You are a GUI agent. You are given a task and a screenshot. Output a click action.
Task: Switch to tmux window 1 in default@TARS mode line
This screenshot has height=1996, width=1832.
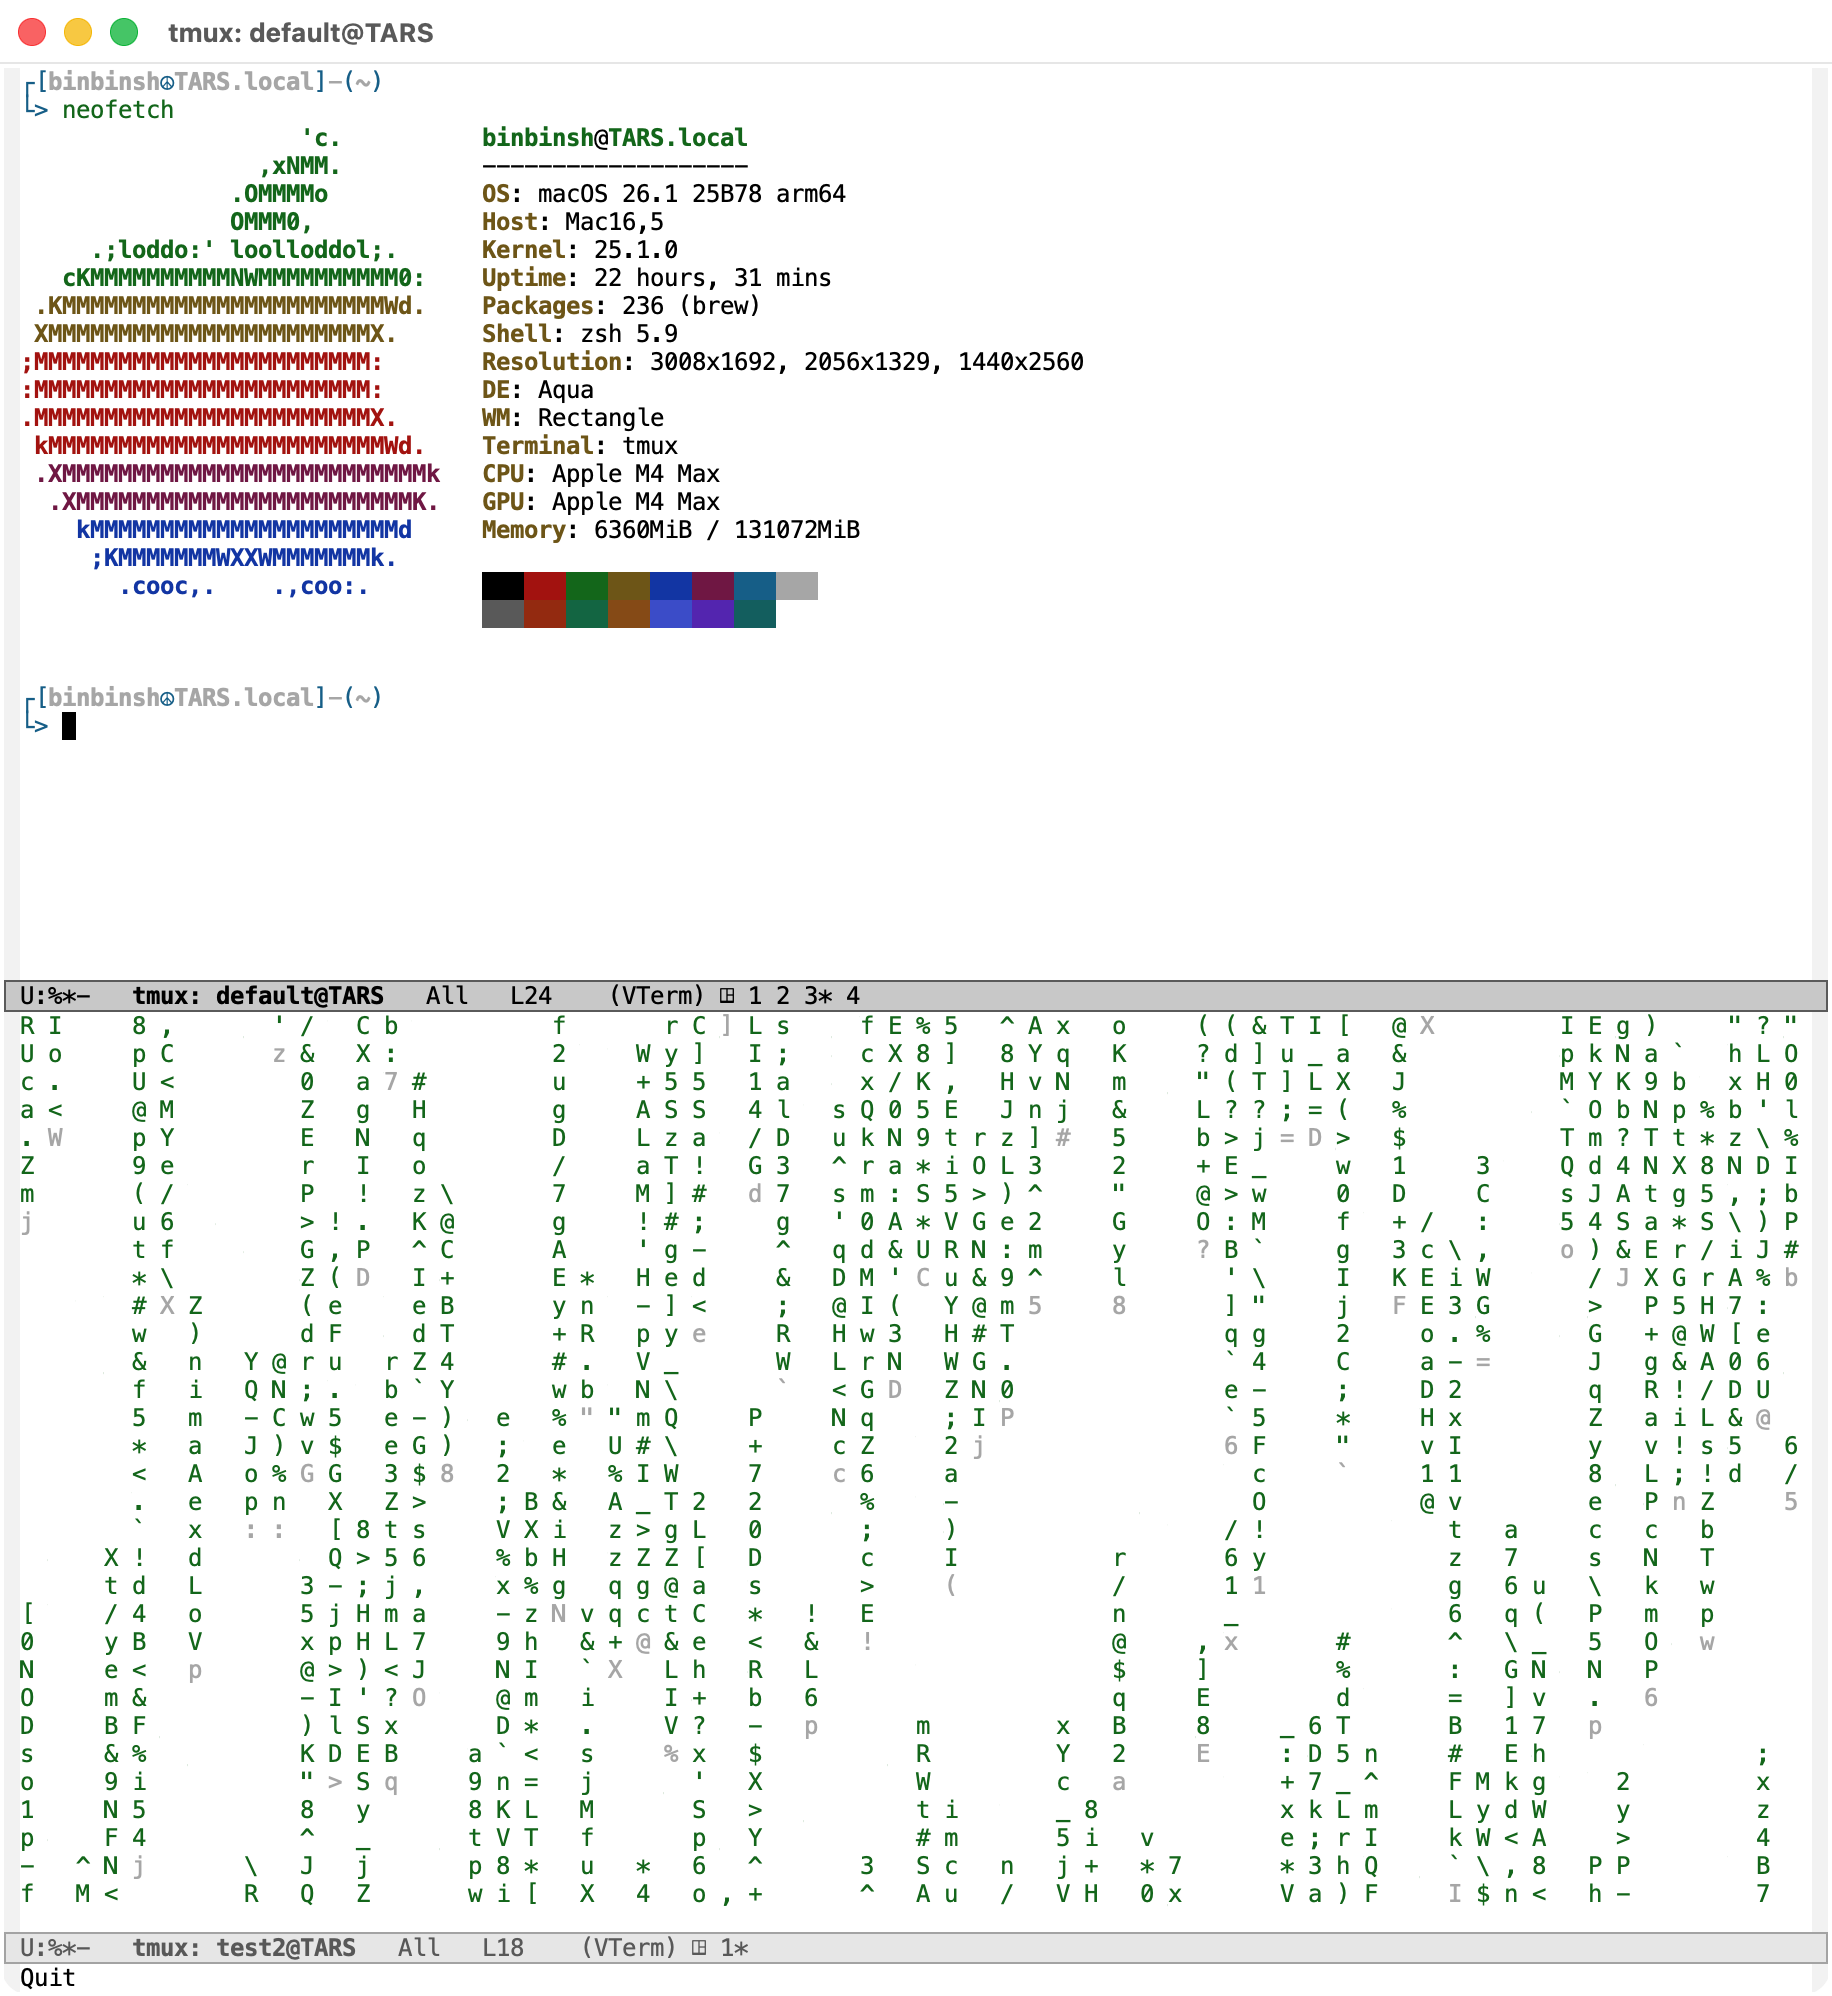click(x=755, y=996)
